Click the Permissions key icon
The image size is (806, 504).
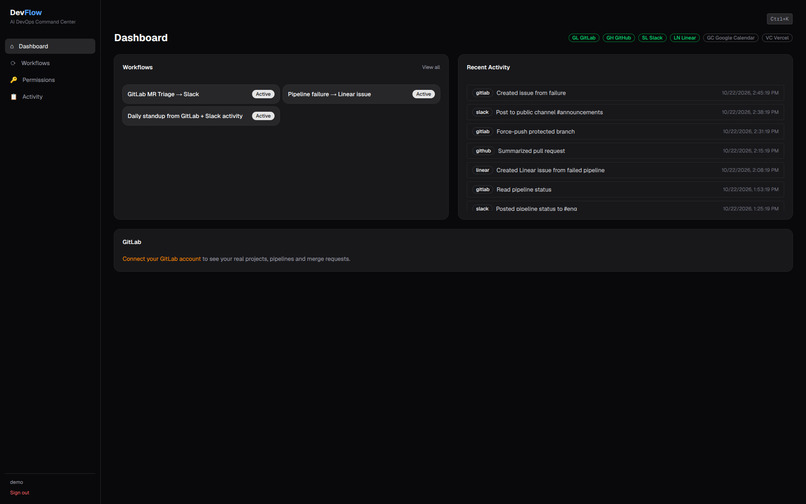click(x=14, y=80)
